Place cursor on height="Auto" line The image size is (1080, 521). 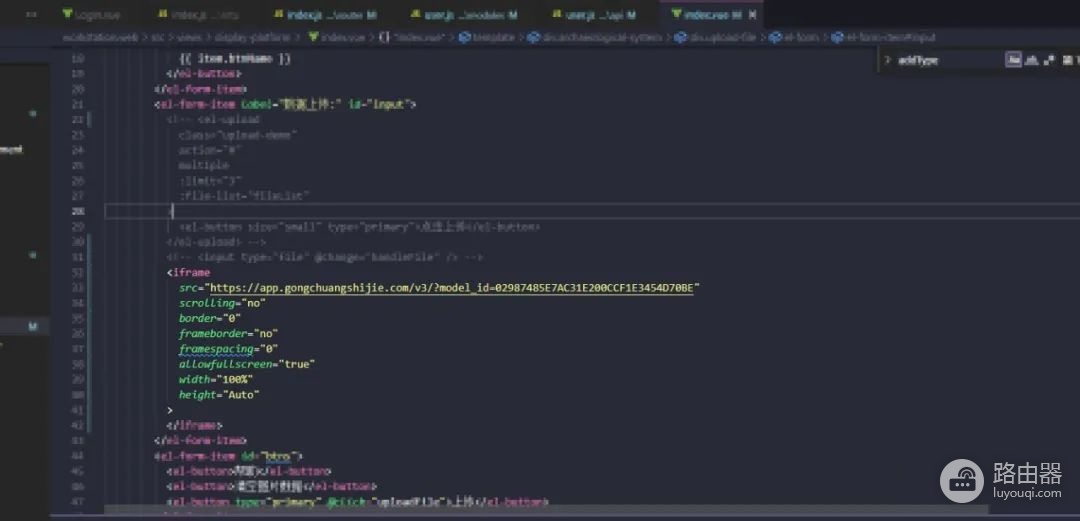click(218, 395)
